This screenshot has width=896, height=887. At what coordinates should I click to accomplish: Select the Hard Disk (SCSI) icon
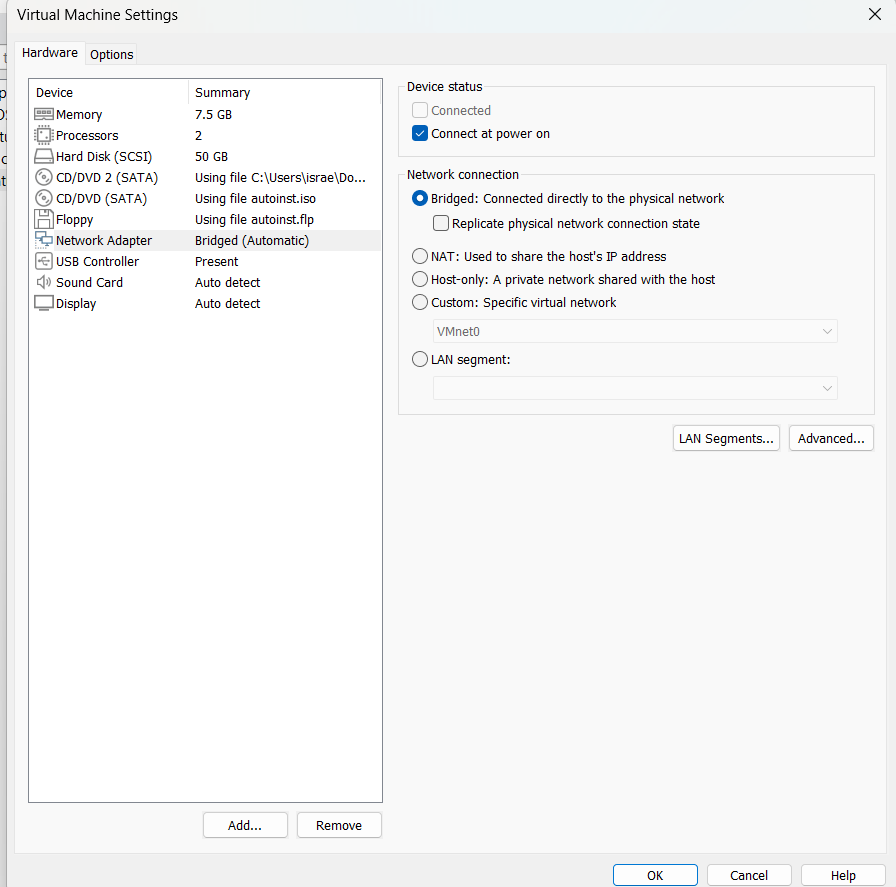[44, 157]
